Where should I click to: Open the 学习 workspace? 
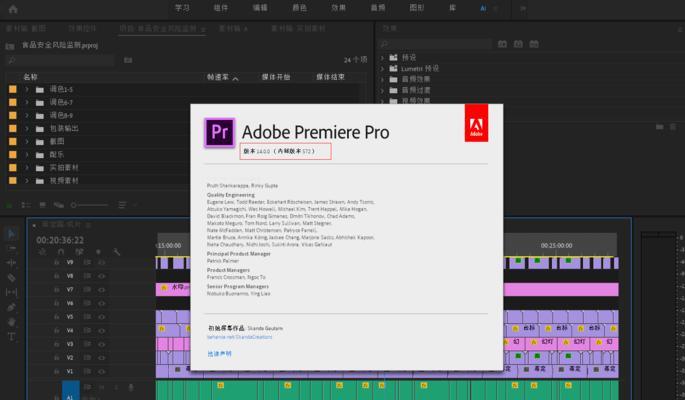point(182,8)
